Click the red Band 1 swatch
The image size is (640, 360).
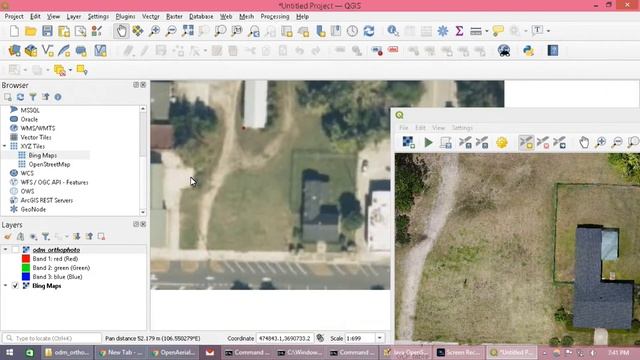[x=26, y=258]
